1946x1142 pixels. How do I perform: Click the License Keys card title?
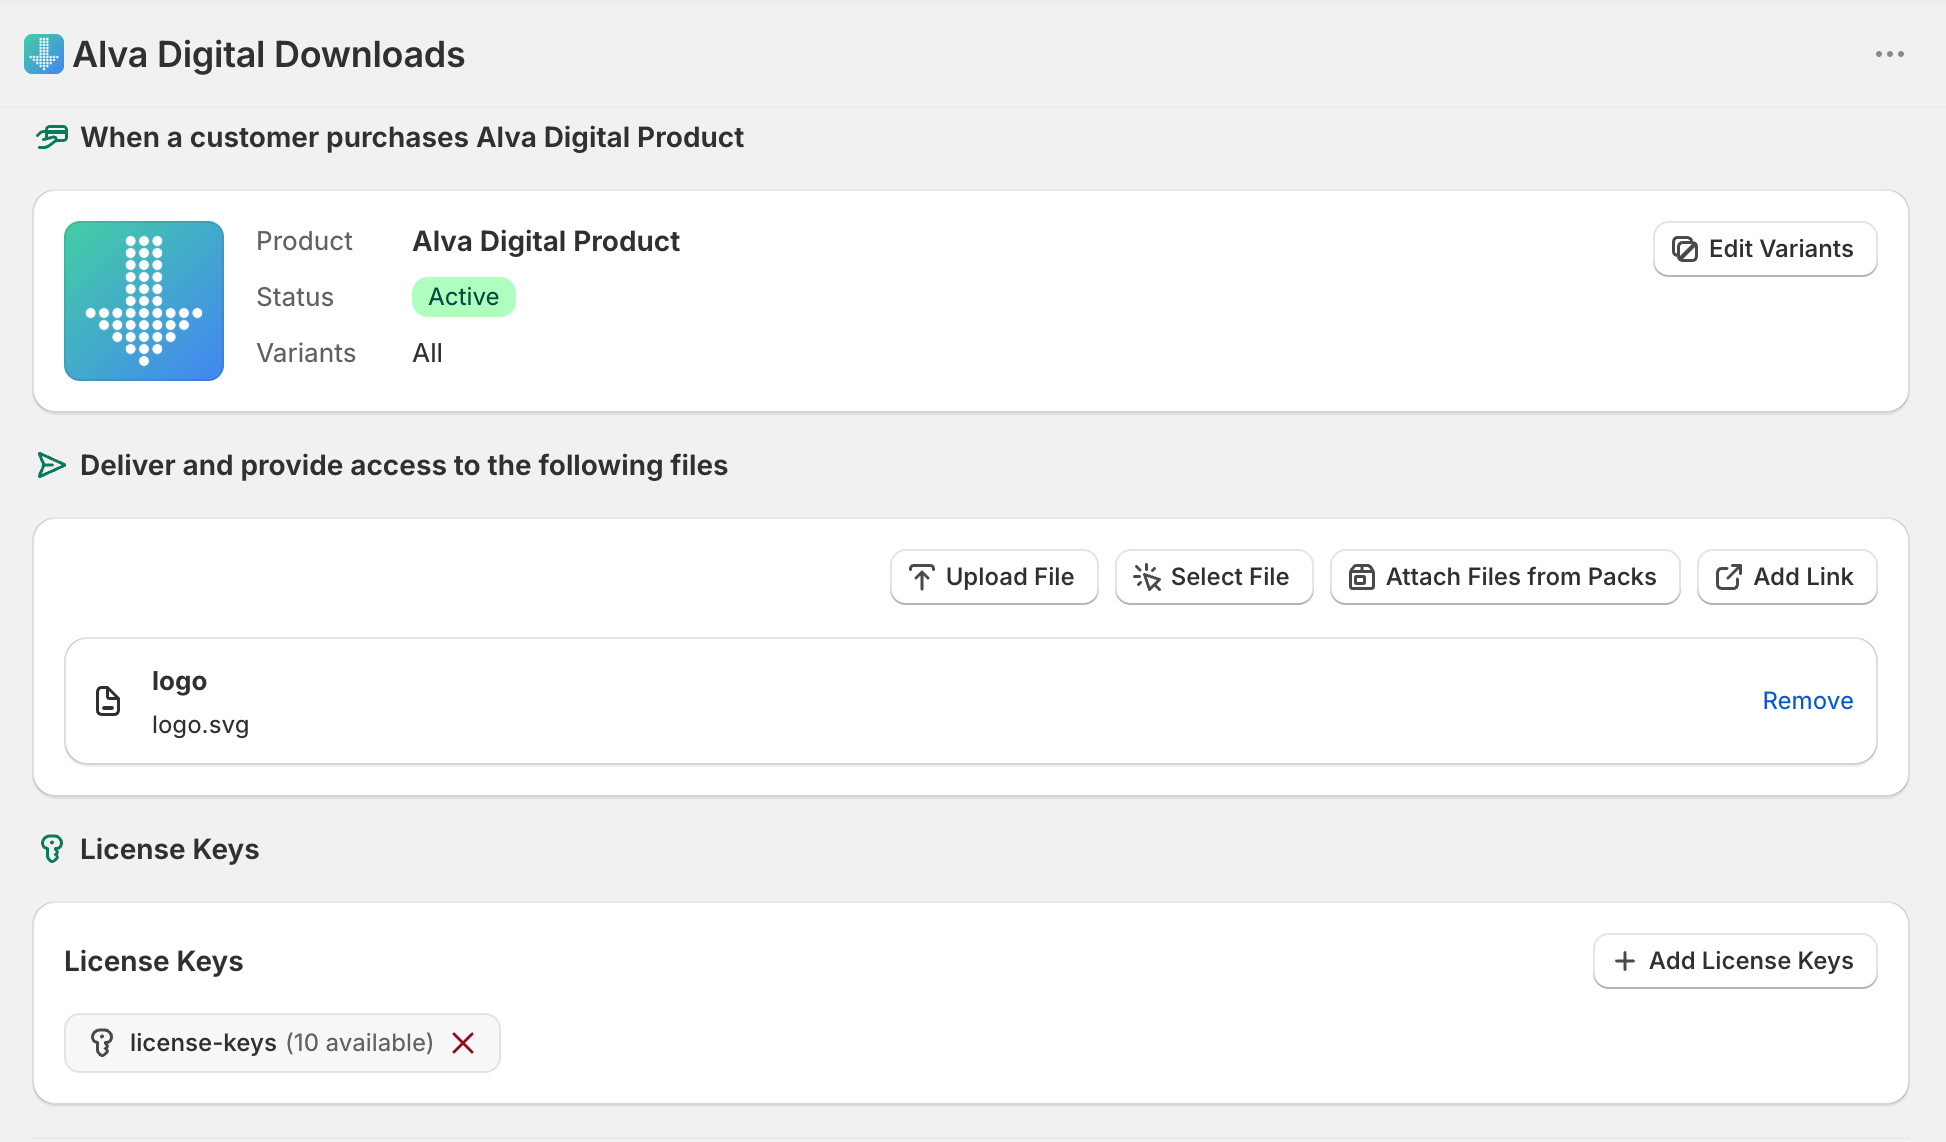click(153, 961)
